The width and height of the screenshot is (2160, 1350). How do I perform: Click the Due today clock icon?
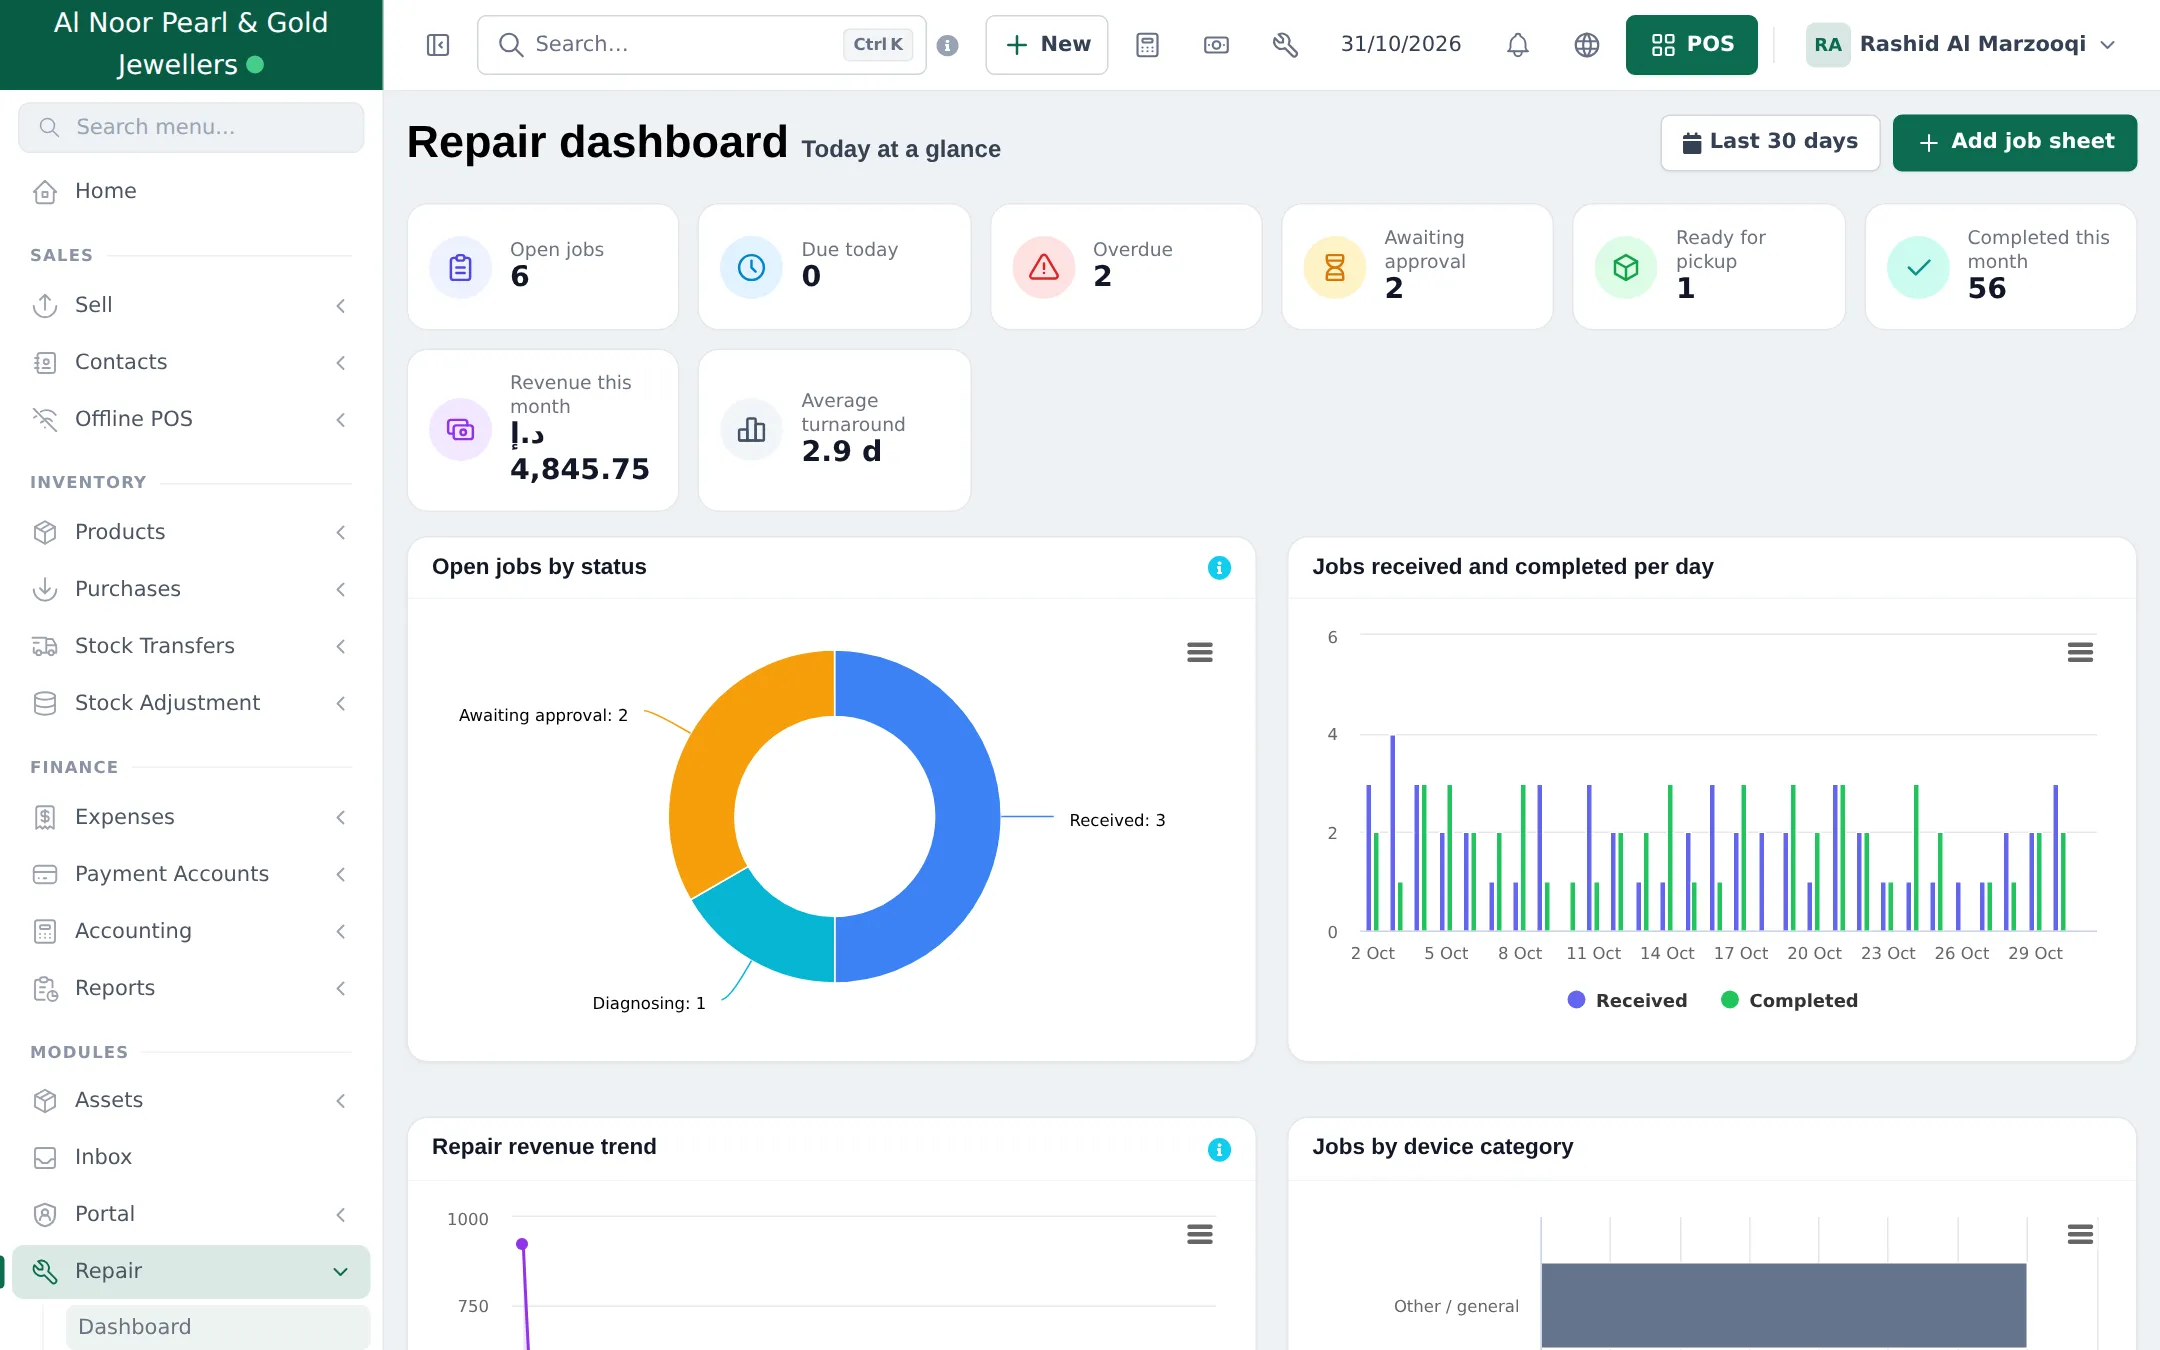point(751,268)
